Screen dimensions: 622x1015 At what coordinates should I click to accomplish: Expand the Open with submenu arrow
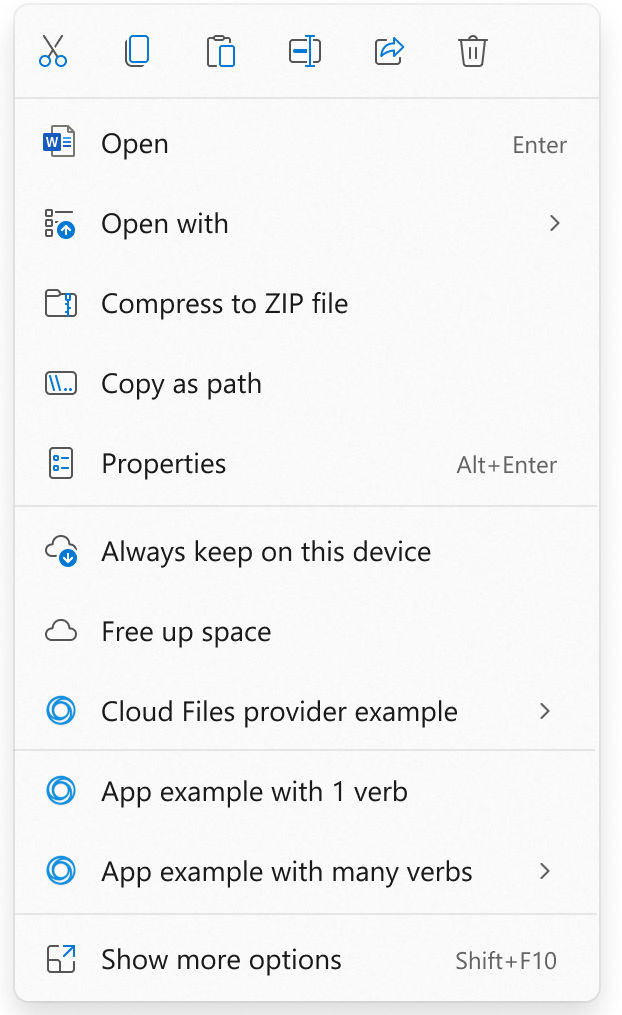coord(555,223)
